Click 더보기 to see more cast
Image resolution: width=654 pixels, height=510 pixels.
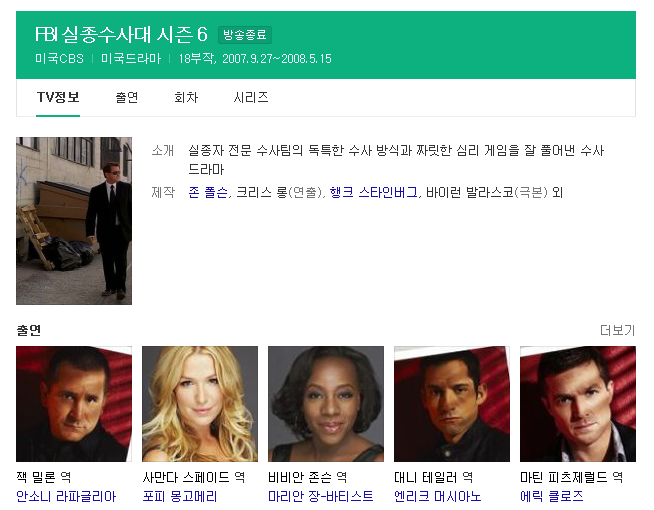click(x=617, y=330)
